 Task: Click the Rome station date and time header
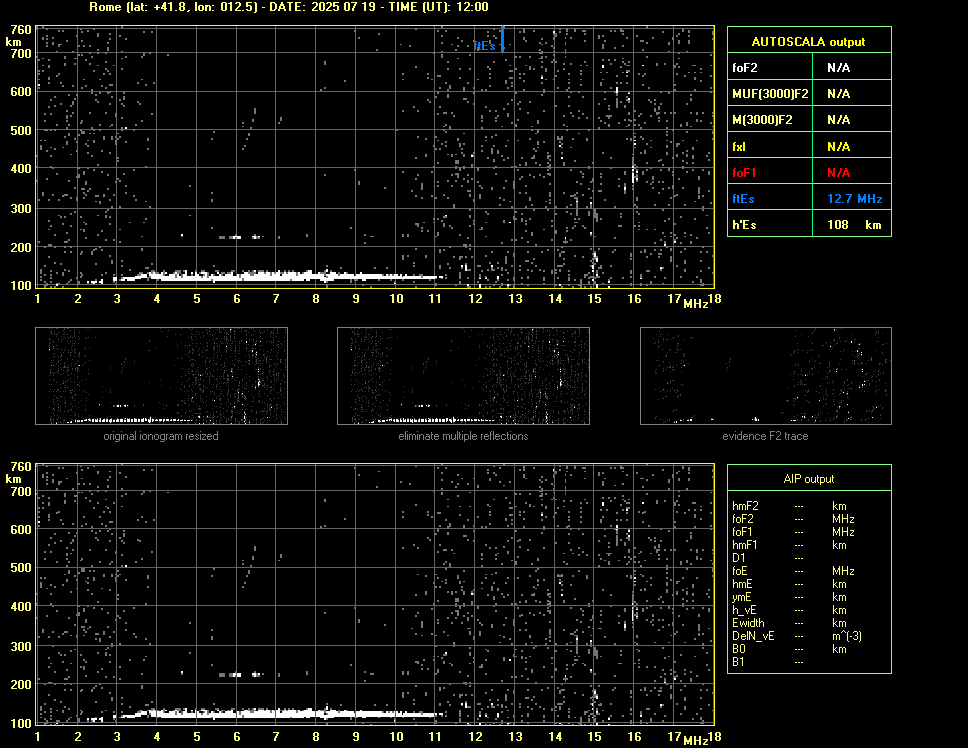tap(289, 7)
